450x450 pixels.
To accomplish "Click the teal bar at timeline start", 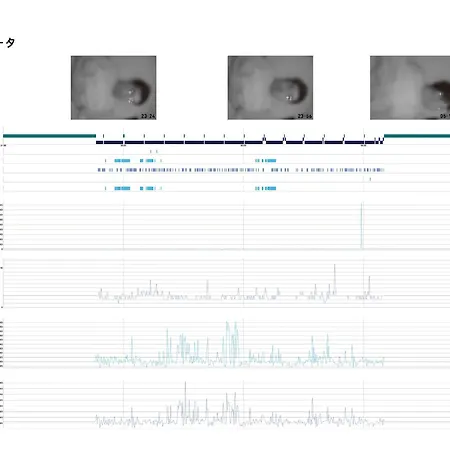I will (49, 136).
